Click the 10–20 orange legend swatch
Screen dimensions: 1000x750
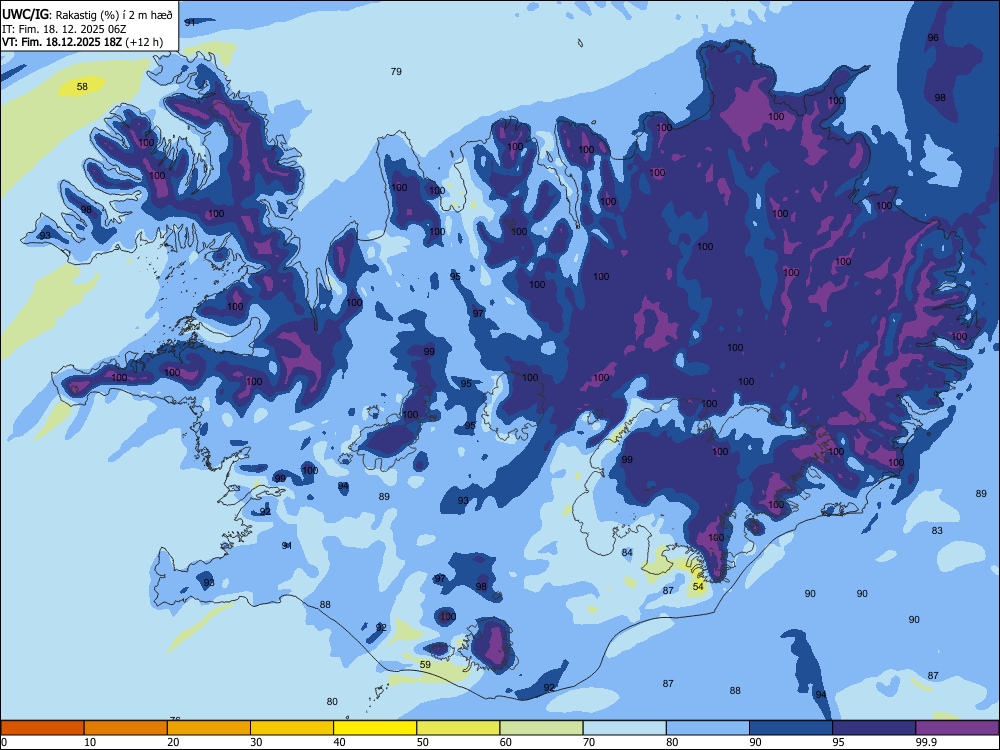coord(126,728)
